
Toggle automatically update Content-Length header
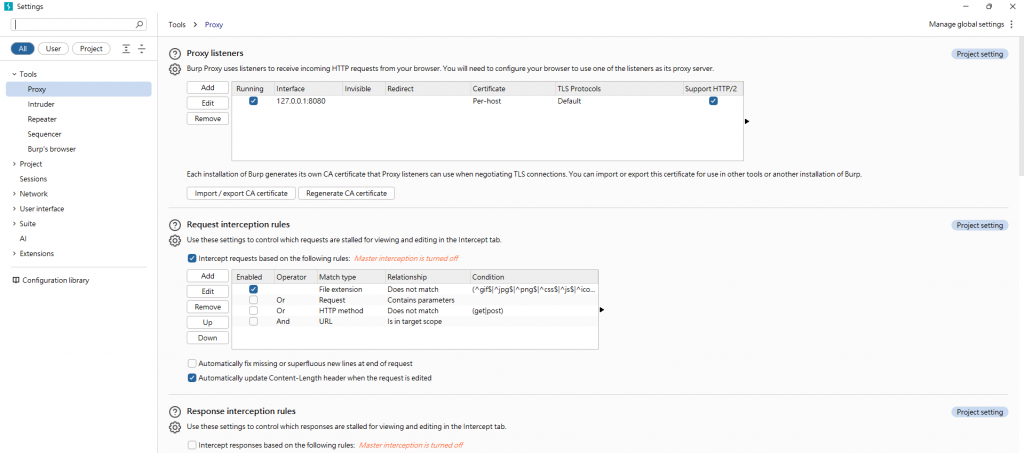click(191, 378)
